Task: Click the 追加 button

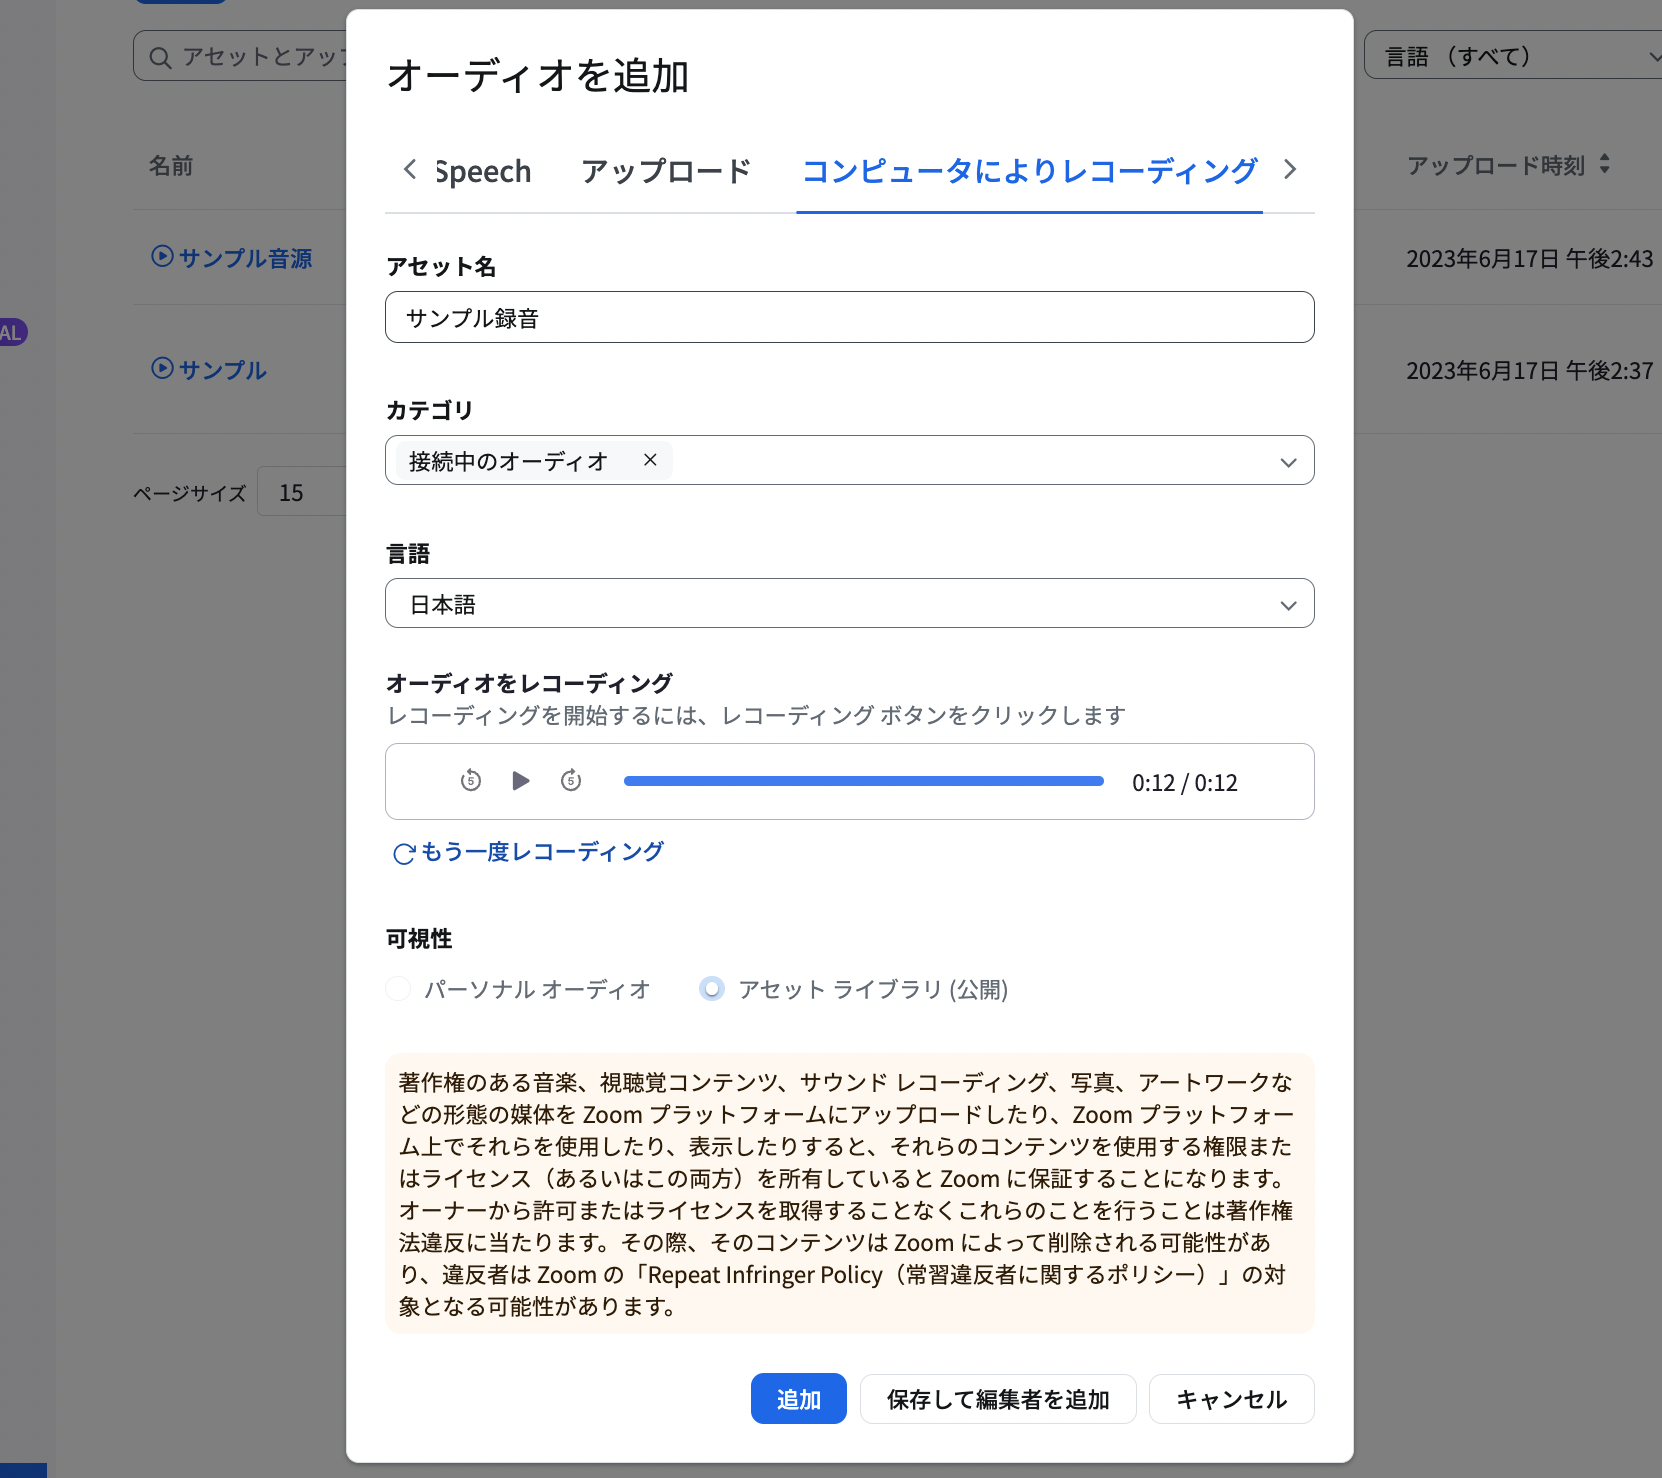Action: click(x=798, y=1399)
